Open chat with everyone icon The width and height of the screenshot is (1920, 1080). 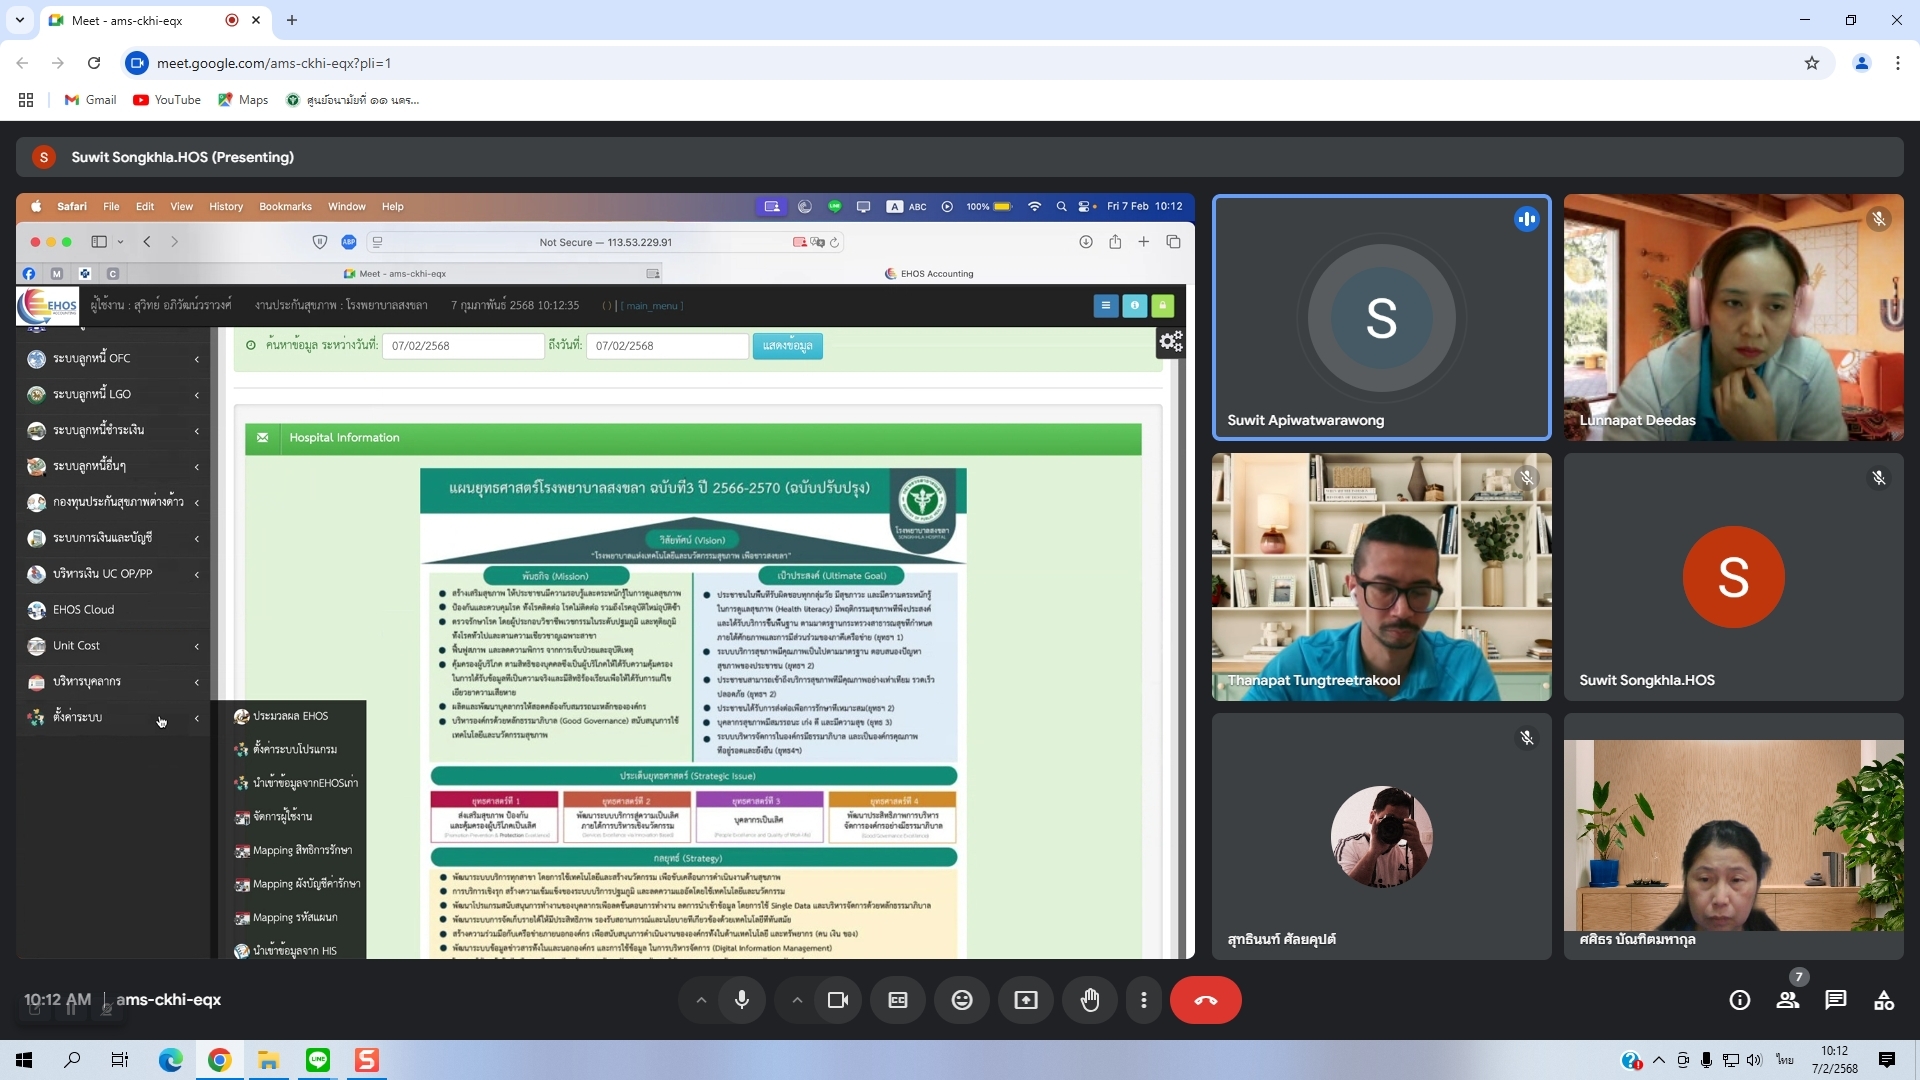1836,1000
